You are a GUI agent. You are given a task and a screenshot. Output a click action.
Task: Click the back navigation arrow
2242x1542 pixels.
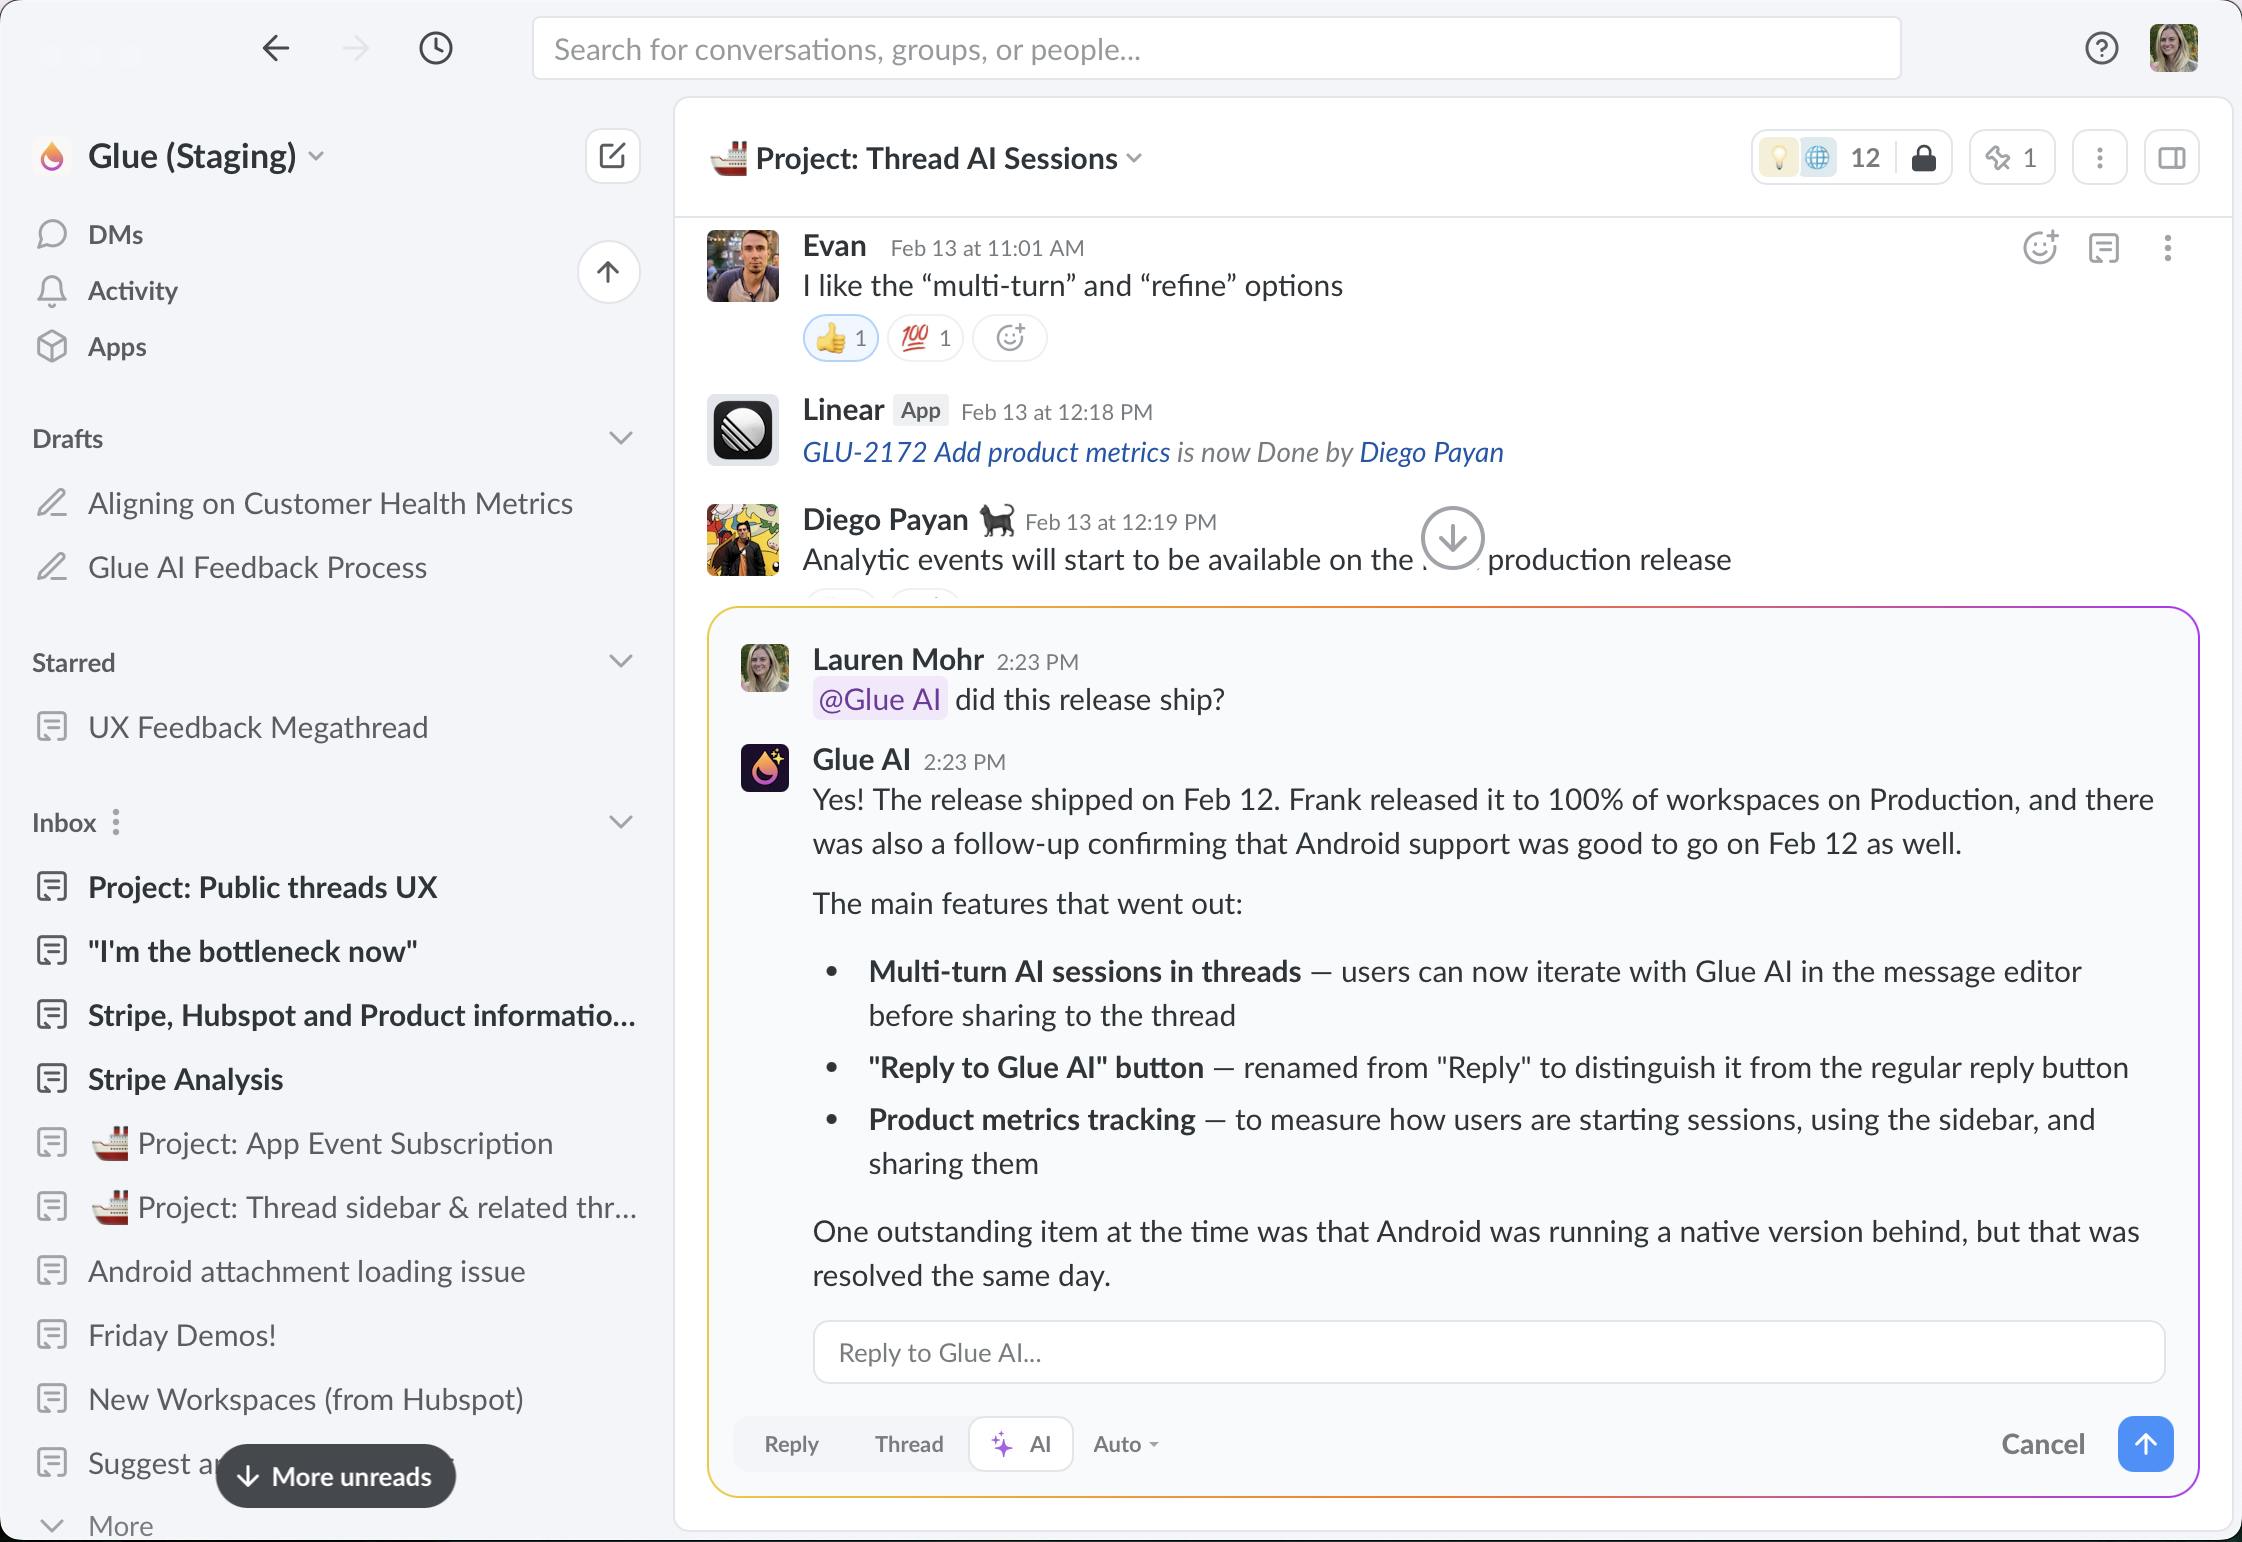click(x=276, y=48)
